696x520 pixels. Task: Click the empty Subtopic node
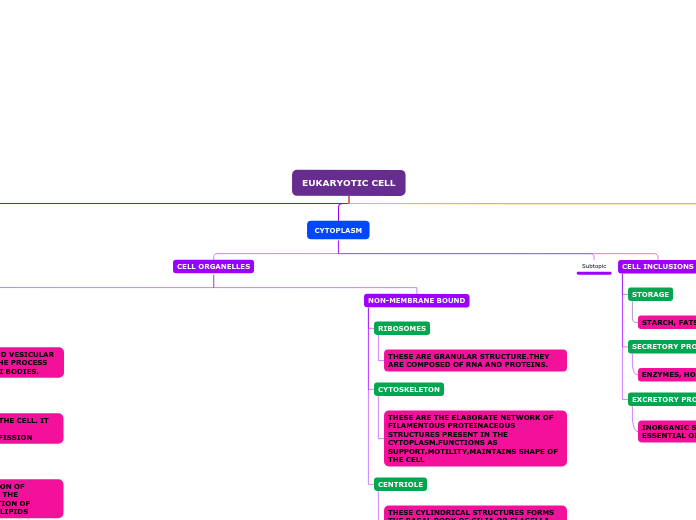594,267
